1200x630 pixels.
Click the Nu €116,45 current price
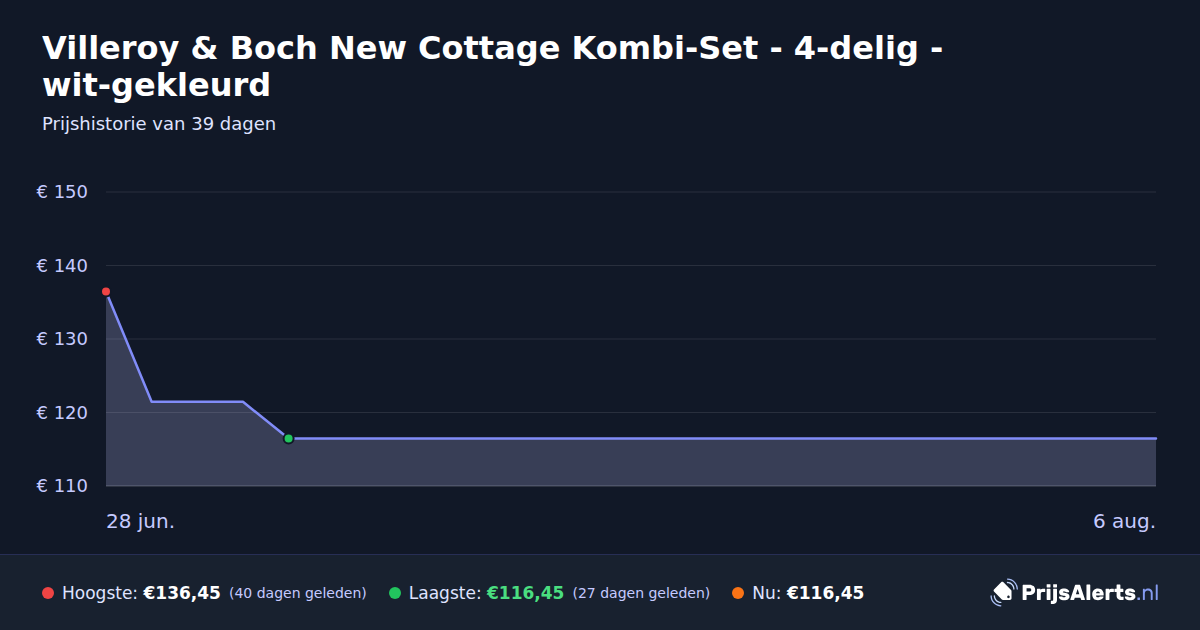click(825, 593)
